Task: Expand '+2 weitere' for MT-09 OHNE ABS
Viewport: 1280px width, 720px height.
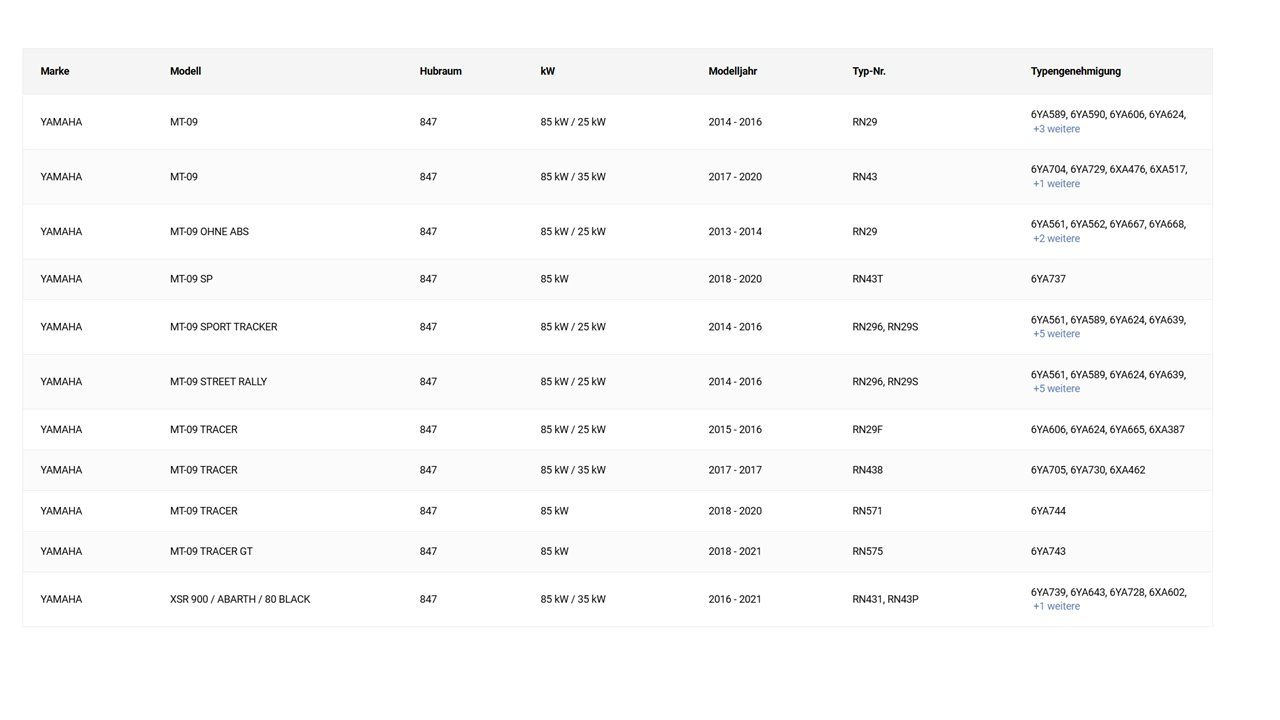Action: pos(1056,239)
